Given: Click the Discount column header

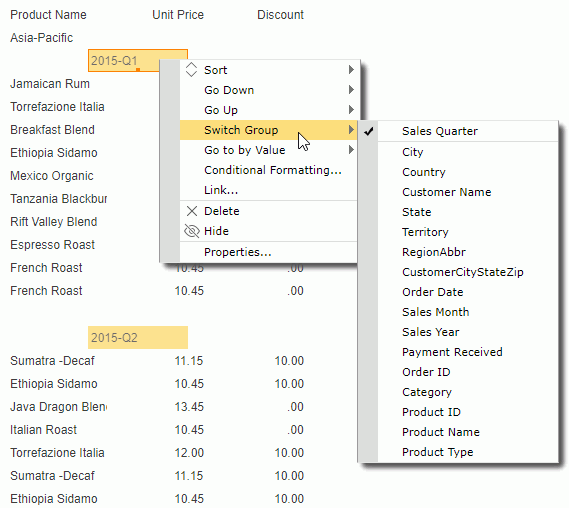Looking at the screenshot, I should [280, 15].
